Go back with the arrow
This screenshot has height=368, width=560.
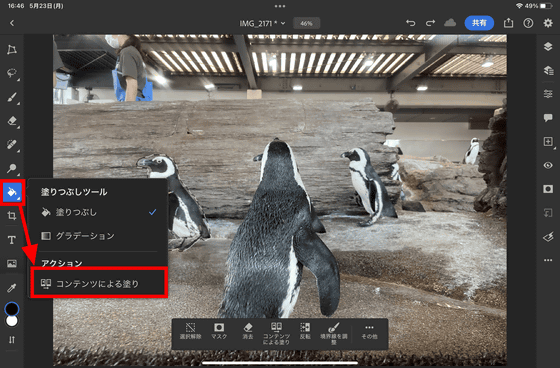pyautogui.click(x=12, y=23)
